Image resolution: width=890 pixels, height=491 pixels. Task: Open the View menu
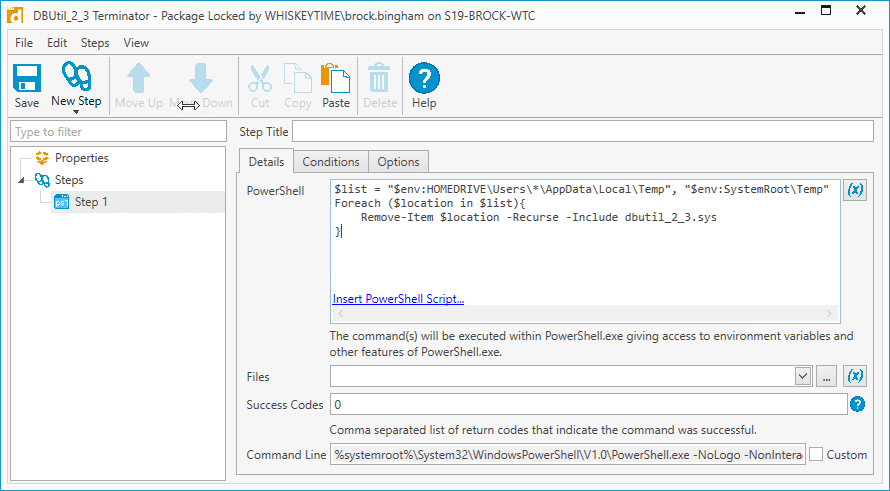pyautogui.click(x=136, y=43)
